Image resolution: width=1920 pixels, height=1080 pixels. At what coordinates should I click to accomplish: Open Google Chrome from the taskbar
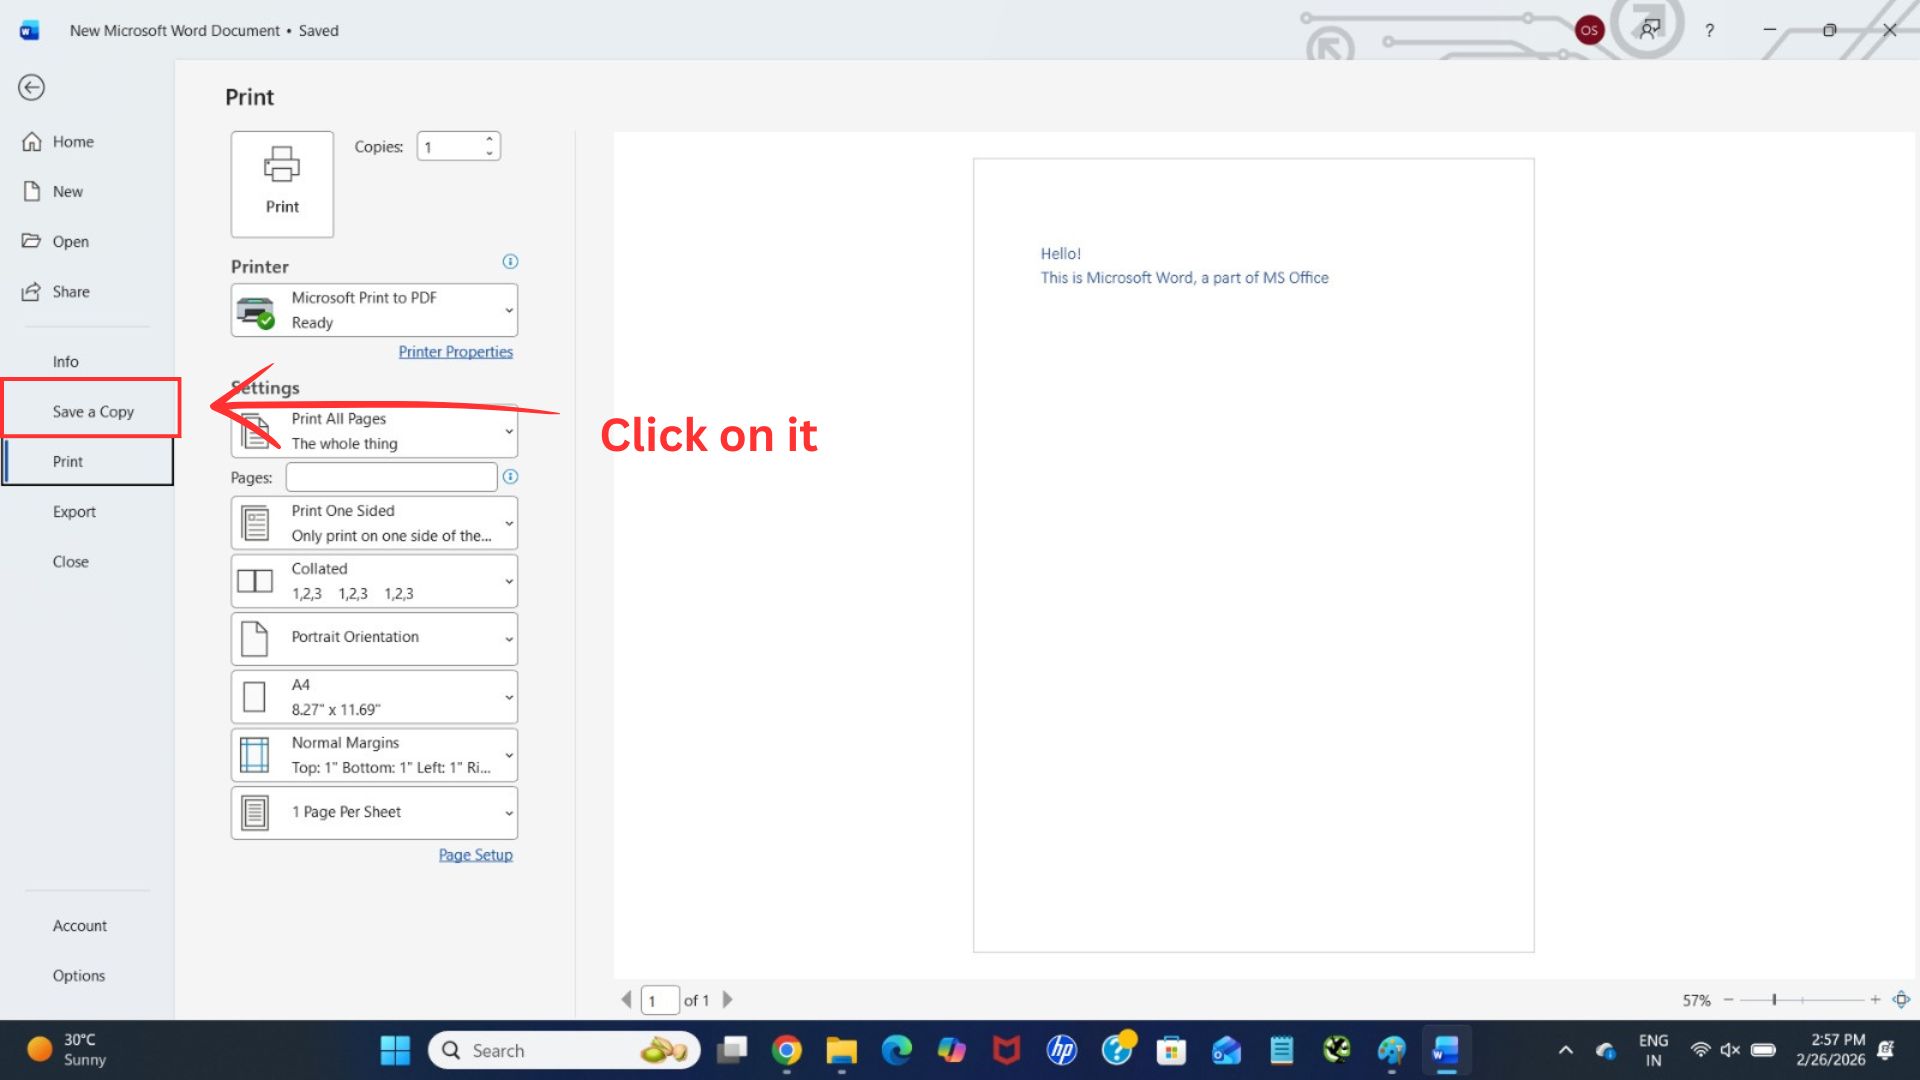tap(787, 1050)
